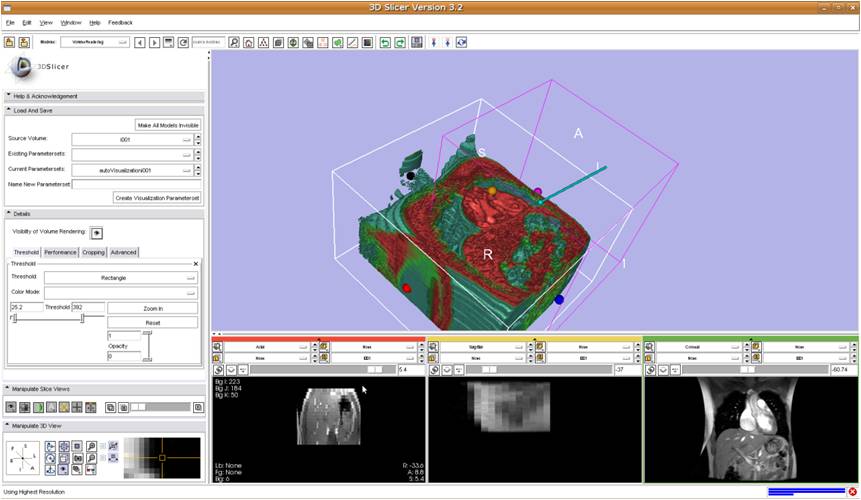
Task: Open module history icon in toolbar
Action: (x=169, y=42)
